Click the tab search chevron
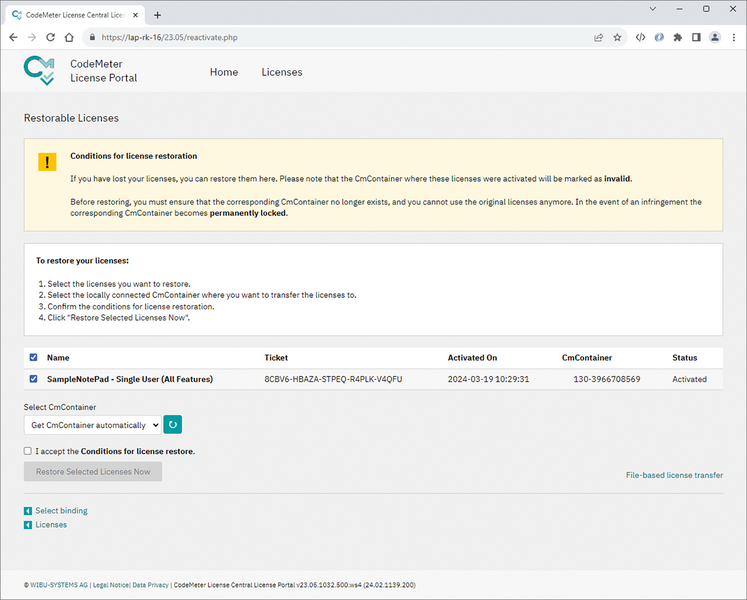This screenshot has height=600, width=747. point(653,9)
